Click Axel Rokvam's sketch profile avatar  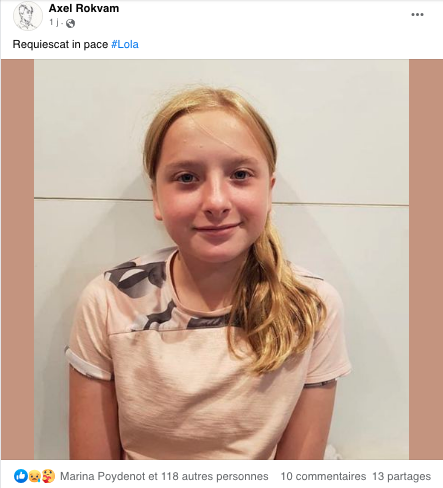click(28, 16)
